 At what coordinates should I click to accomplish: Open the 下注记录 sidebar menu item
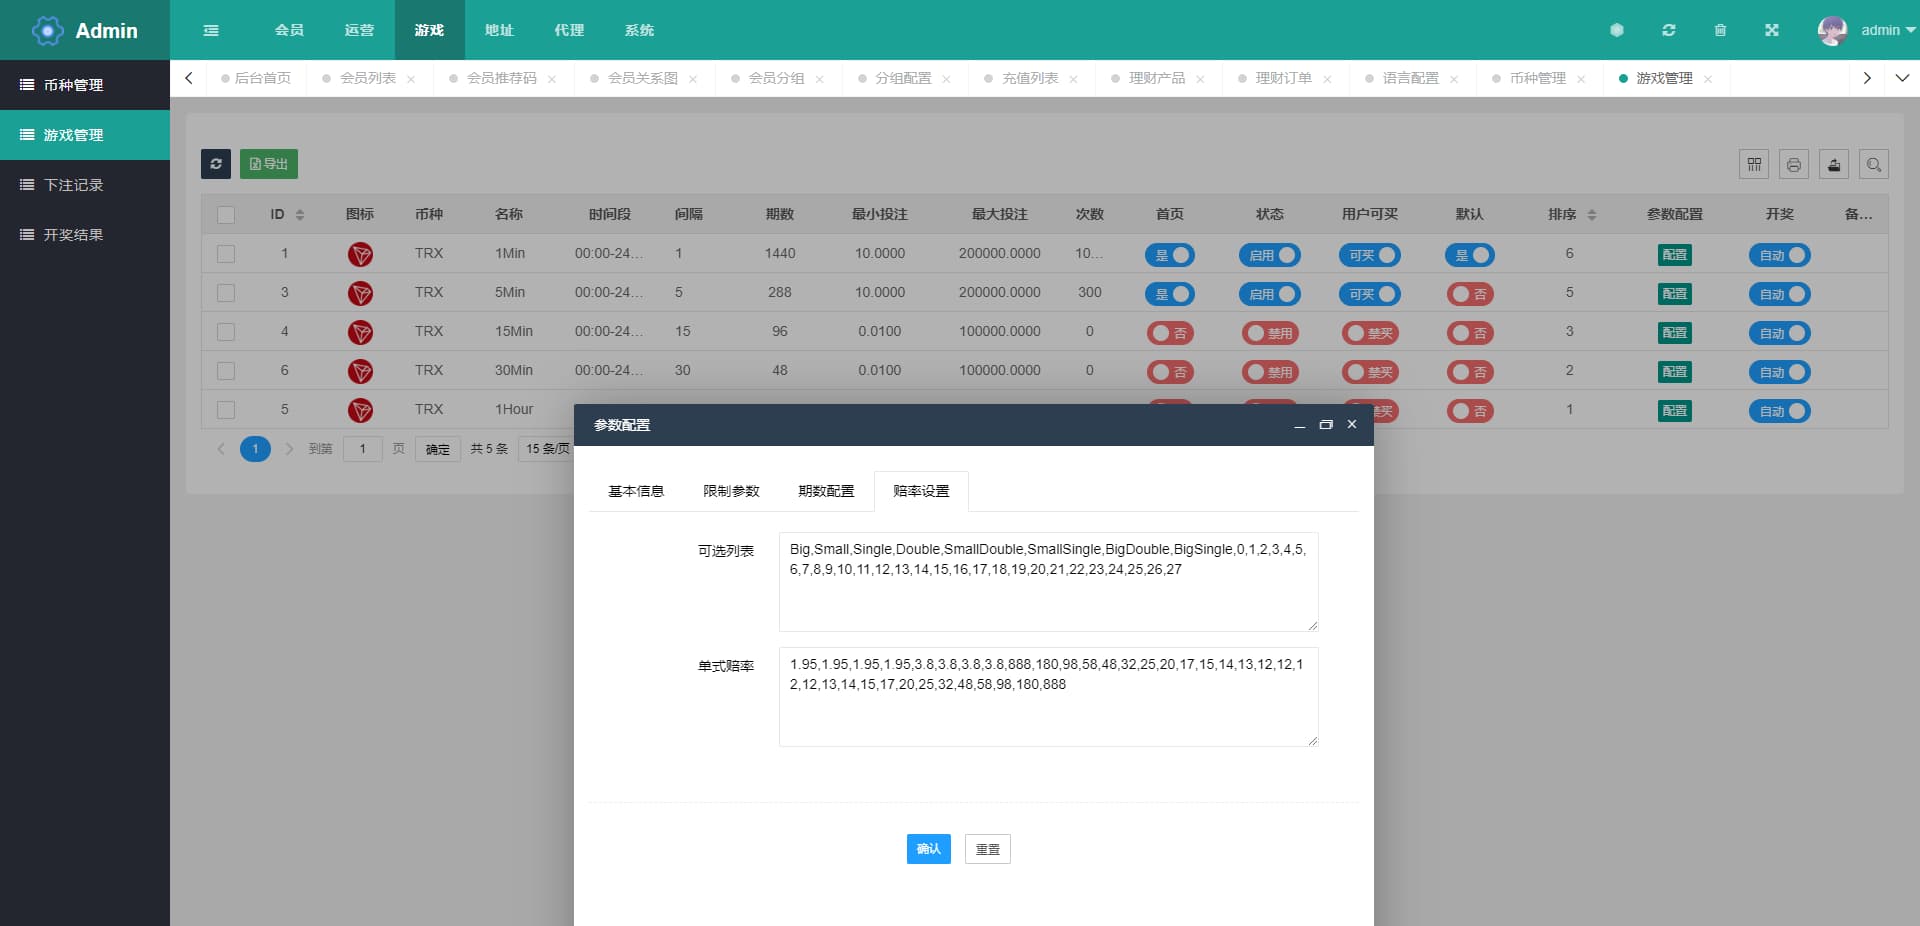tap(74, 185)
